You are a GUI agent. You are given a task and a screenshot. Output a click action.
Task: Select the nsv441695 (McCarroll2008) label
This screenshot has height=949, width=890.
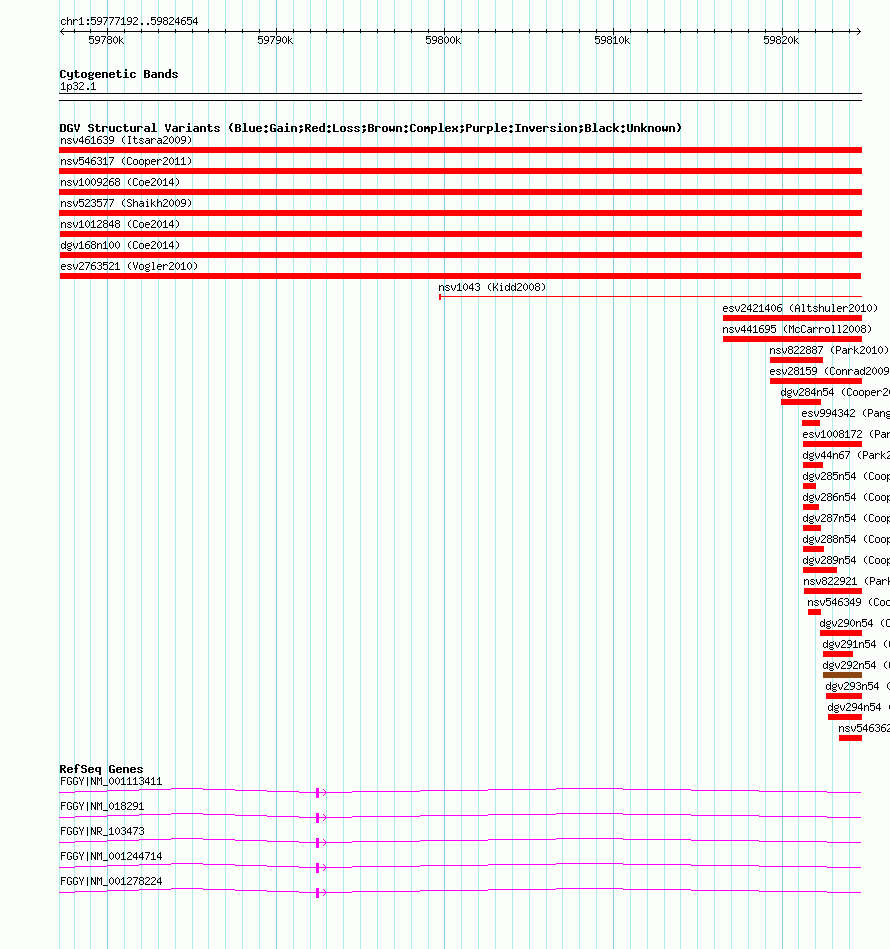[x=797, y=329]
